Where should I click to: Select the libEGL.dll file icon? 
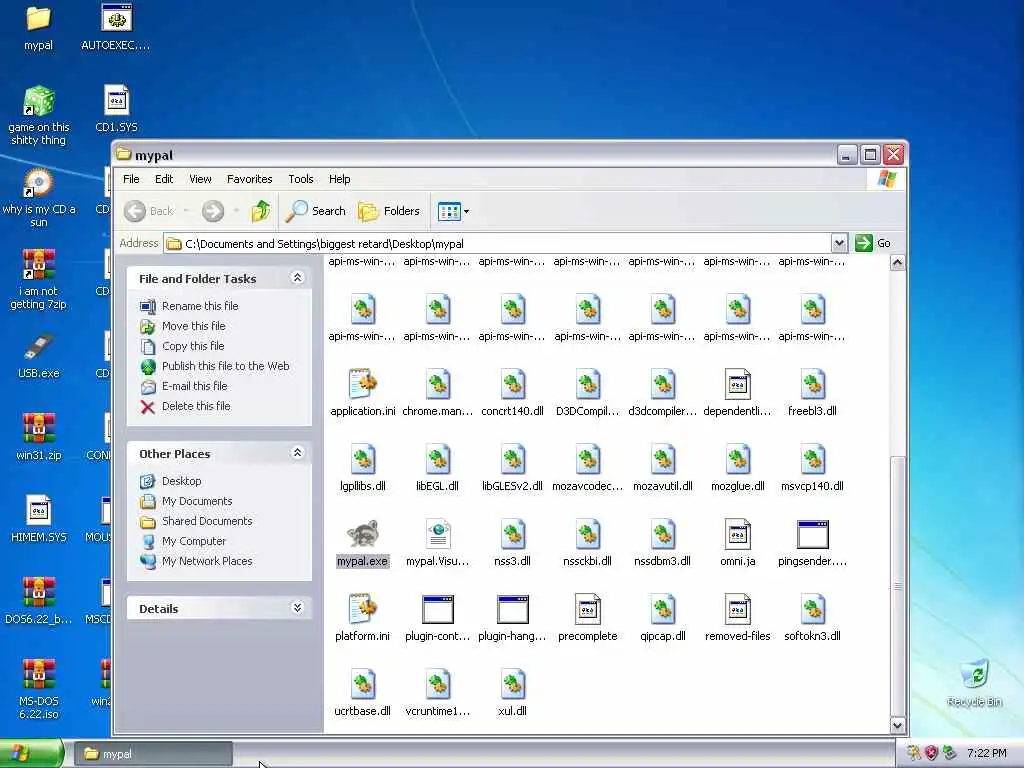(438, 459)
